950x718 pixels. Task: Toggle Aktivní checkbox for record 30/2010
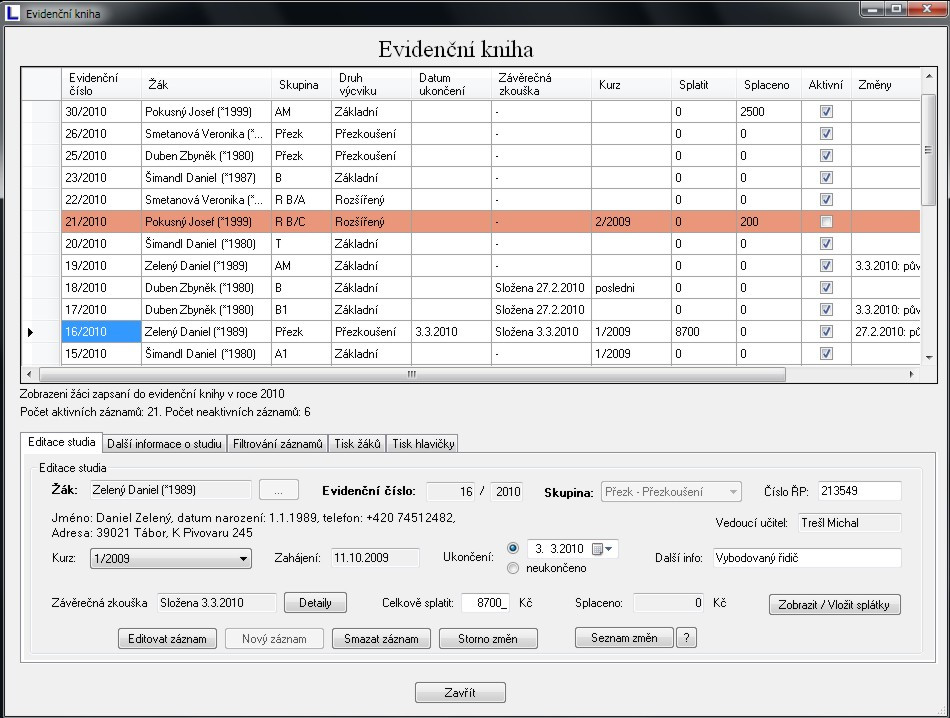click(x=826, y=111)
